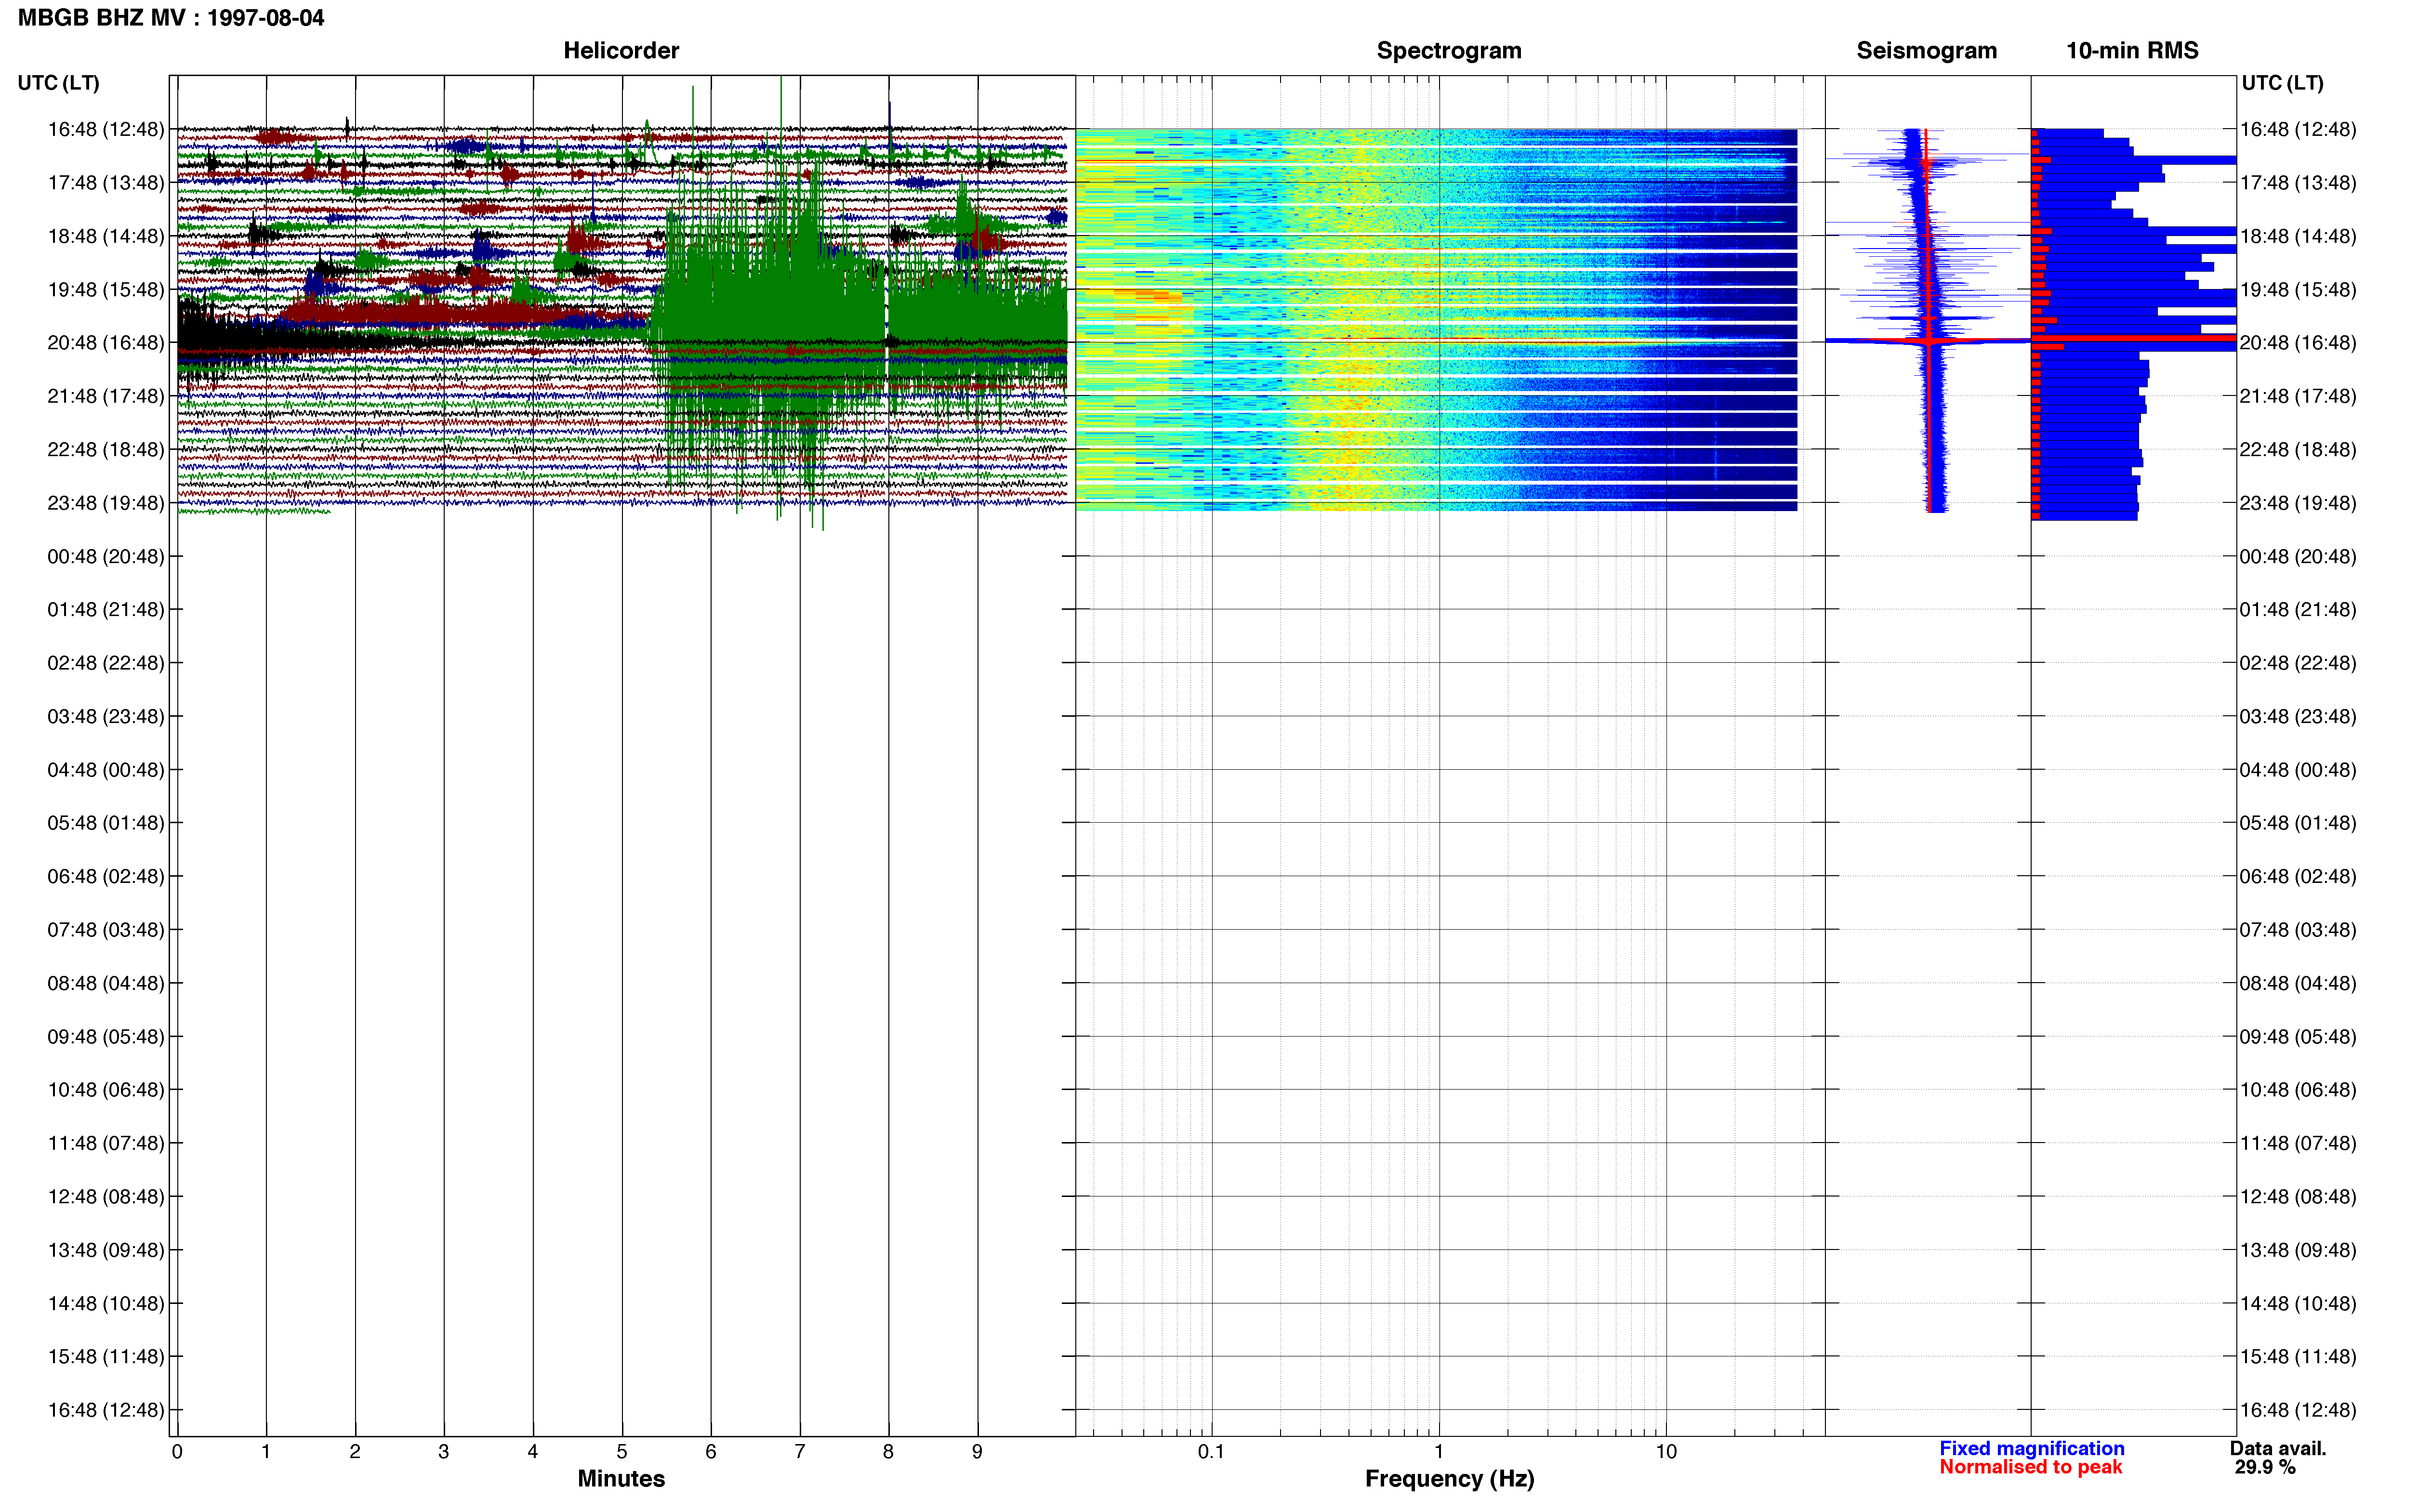Click left time label '23:48 (19:48)'
The image size is (2418, 1512).
tap(106, 503)
